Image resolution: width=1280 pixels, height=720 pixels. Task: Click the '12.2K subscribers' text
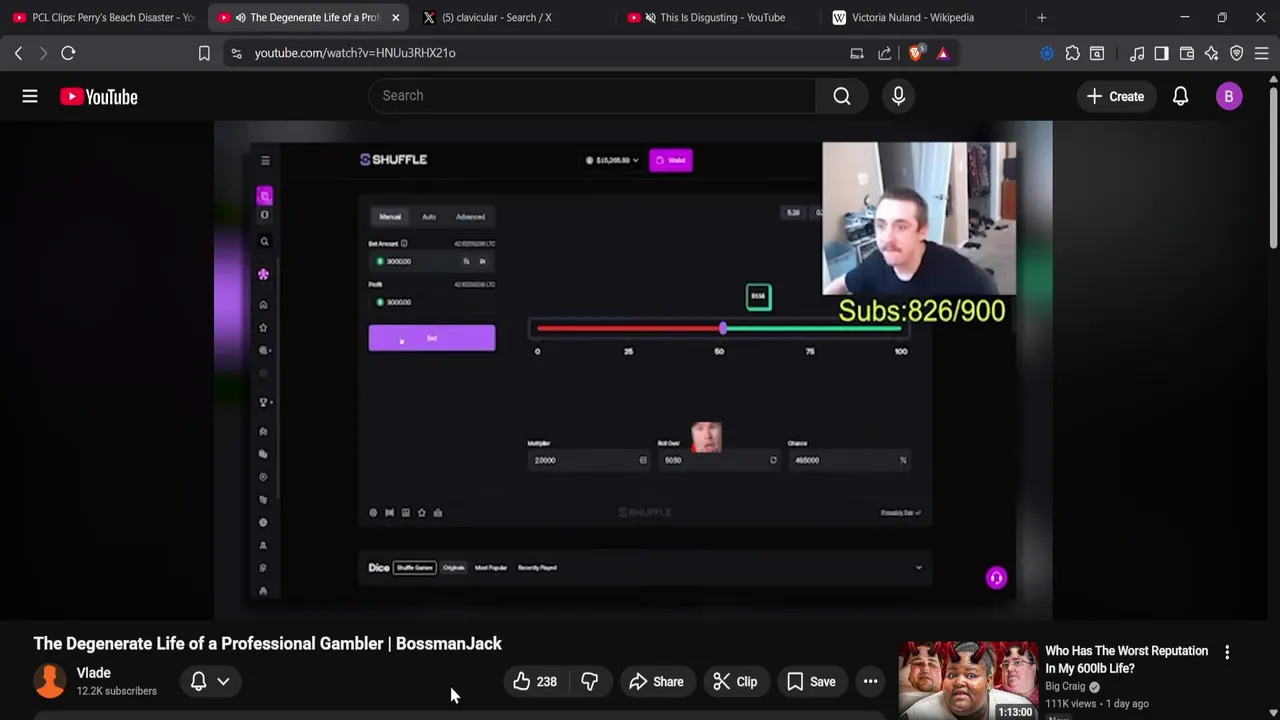[117, 691]
